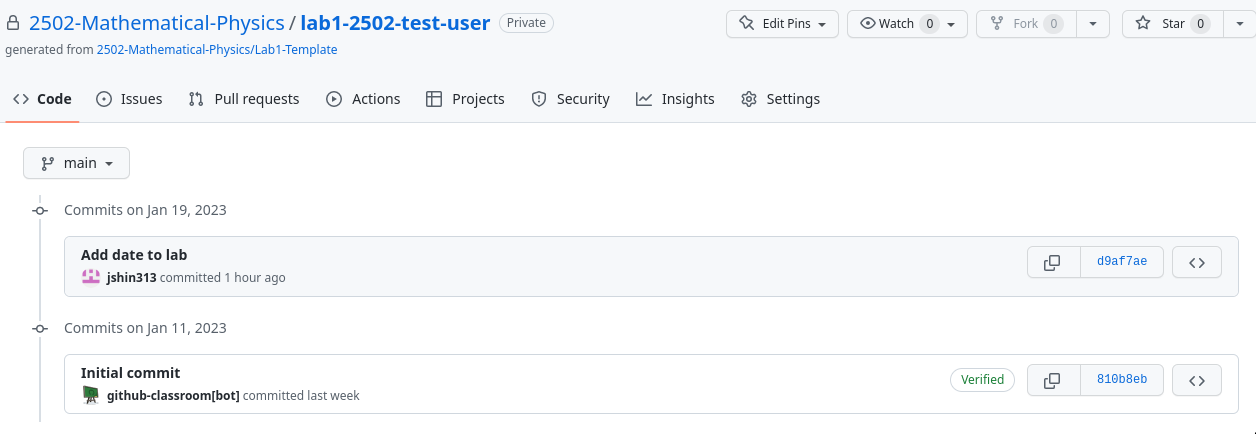Open the Insights tab
1256x434 pixels.
pos(675,99)
